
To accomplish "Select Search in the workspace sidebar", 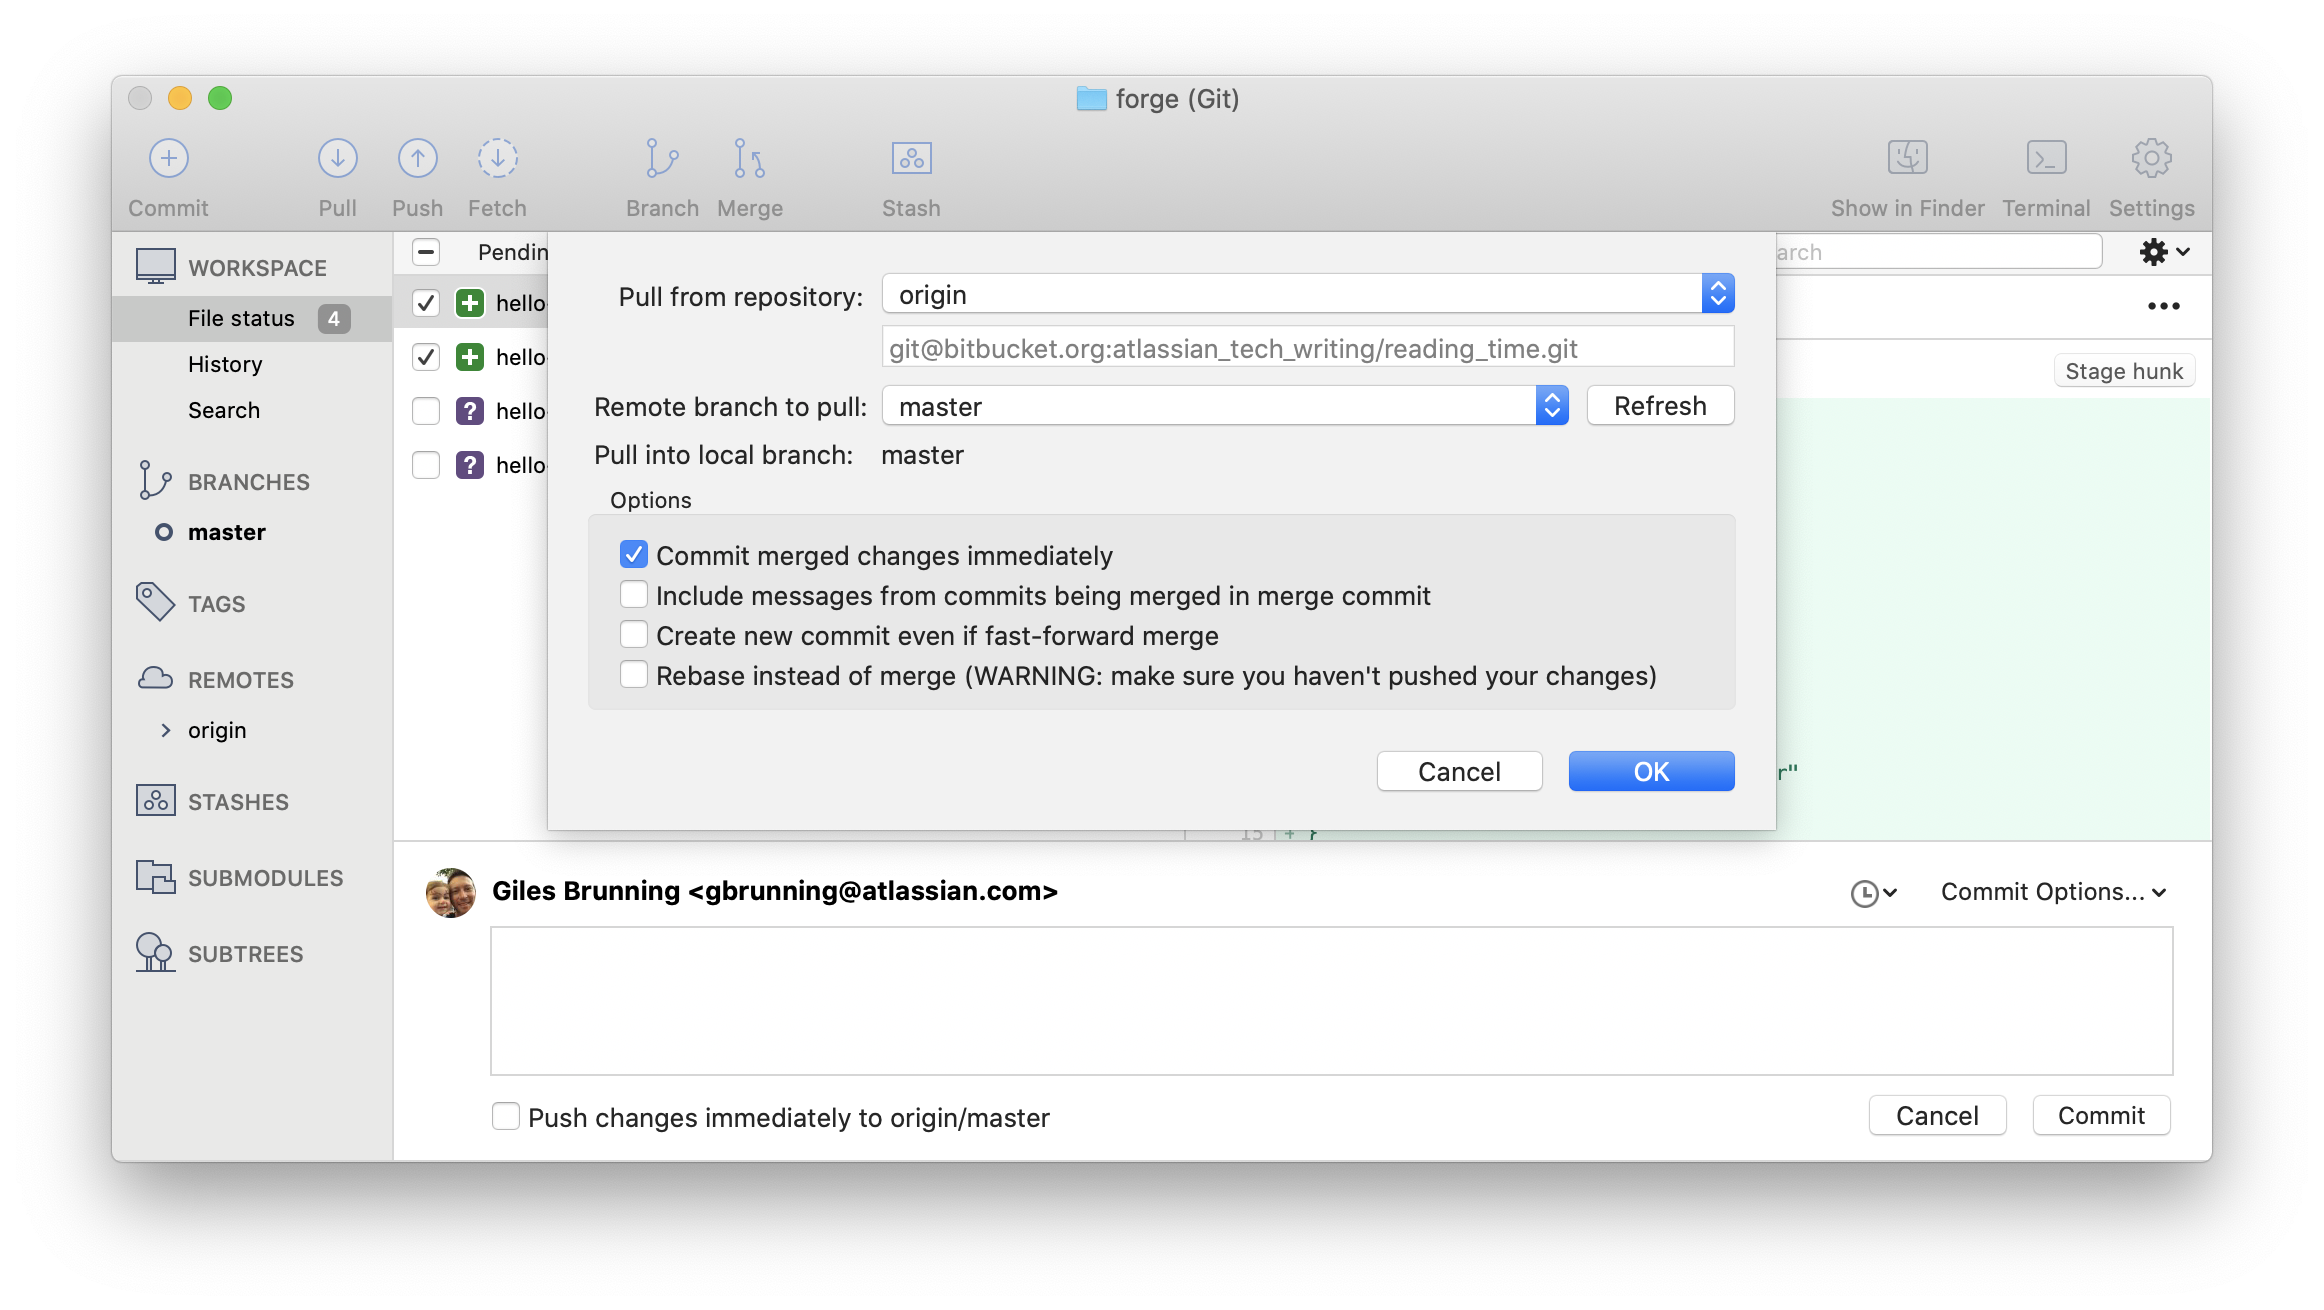I will [x=224, y=410].
